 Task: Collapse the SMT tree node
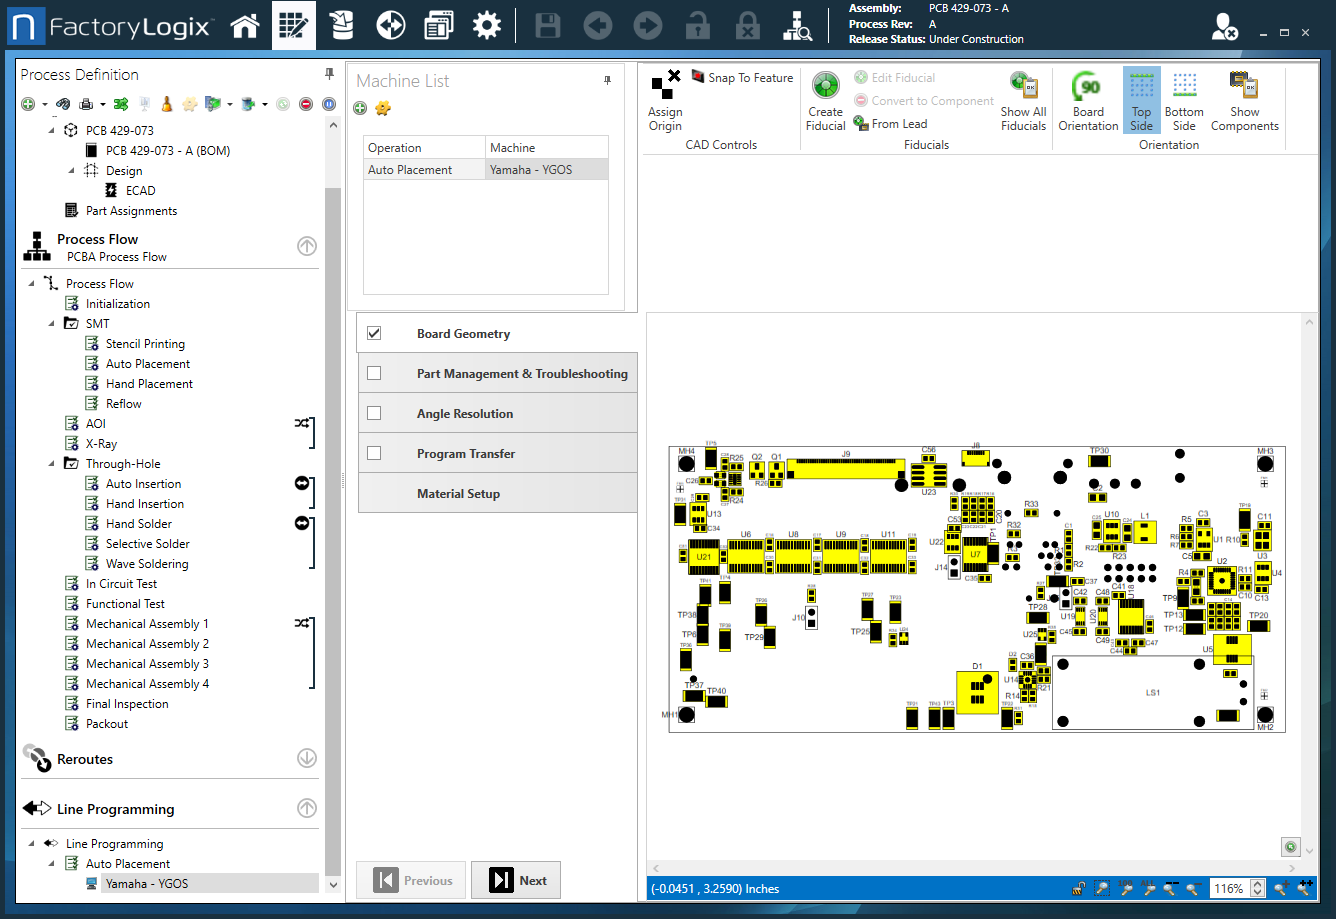click(x=52, y=324)
